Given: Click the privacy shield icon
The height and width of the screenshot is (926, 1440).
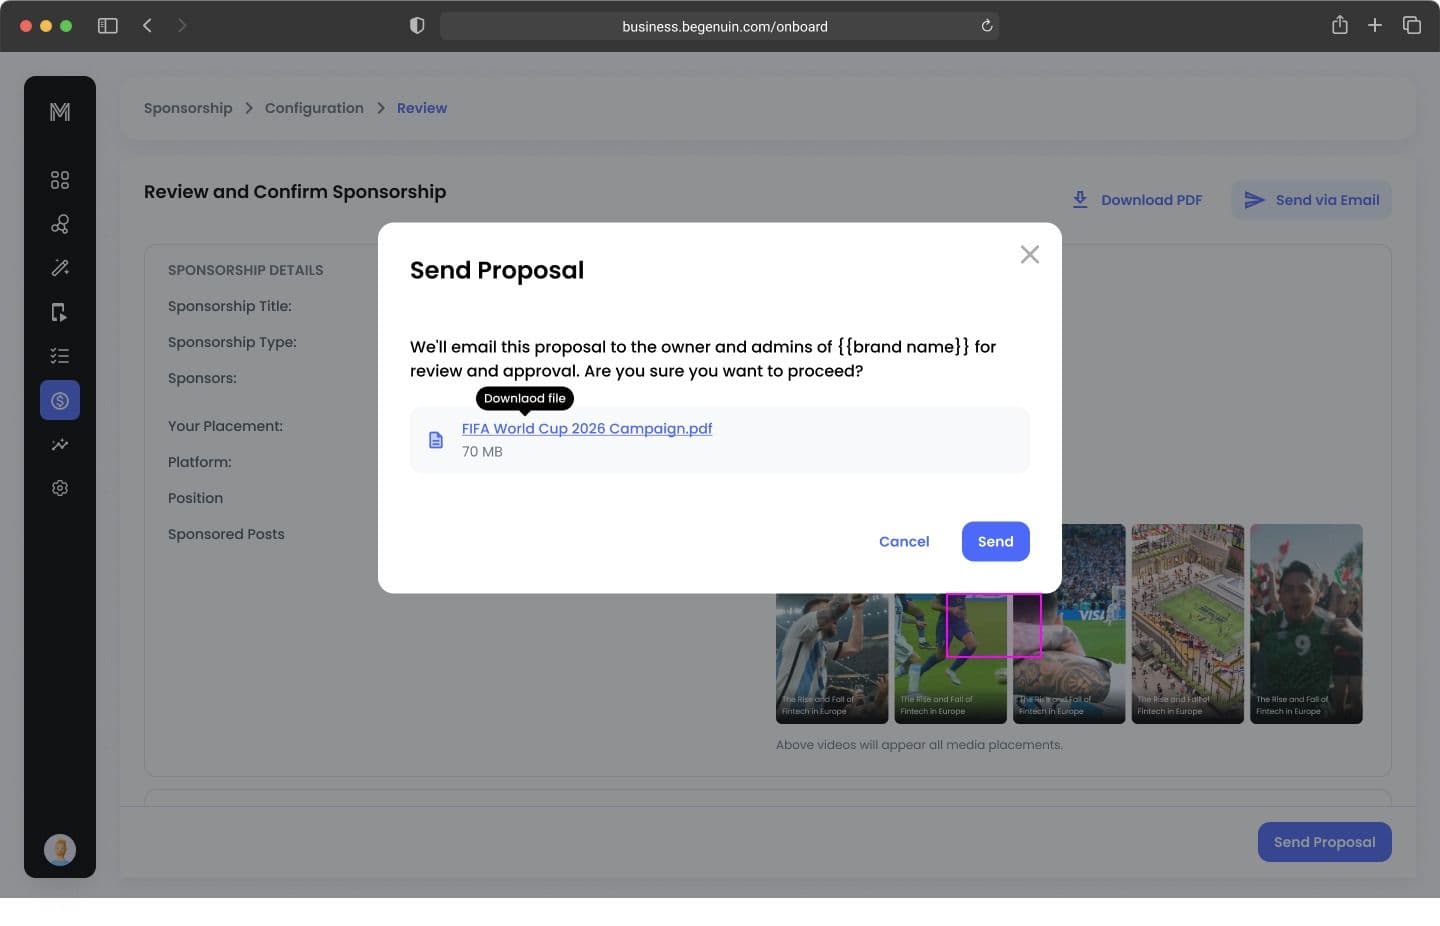Looking at the screenshot, I should [417, 26].
